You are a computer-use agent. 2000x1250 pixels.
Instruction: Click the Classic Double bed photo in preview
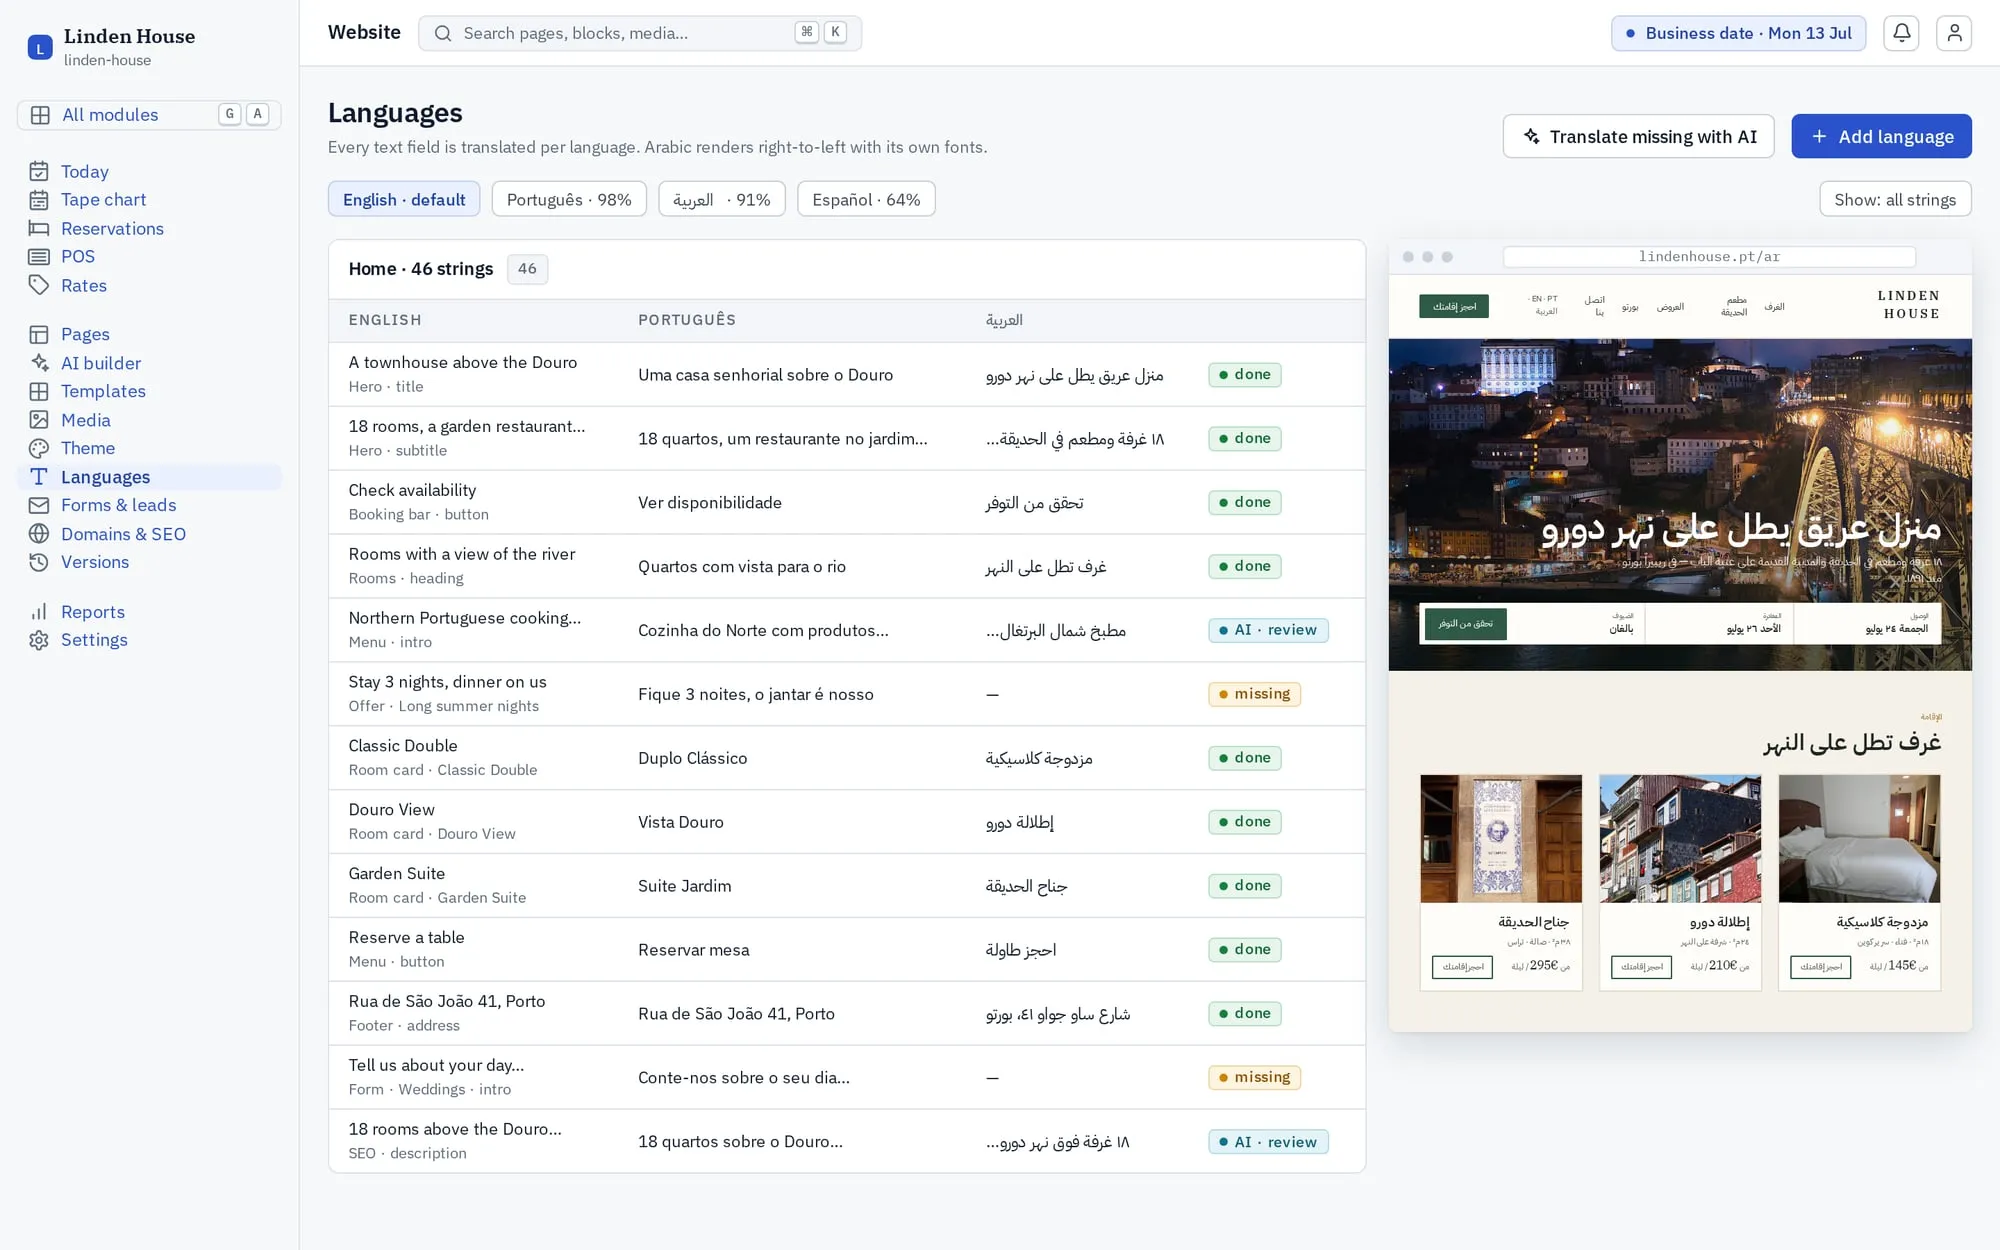1859,838
